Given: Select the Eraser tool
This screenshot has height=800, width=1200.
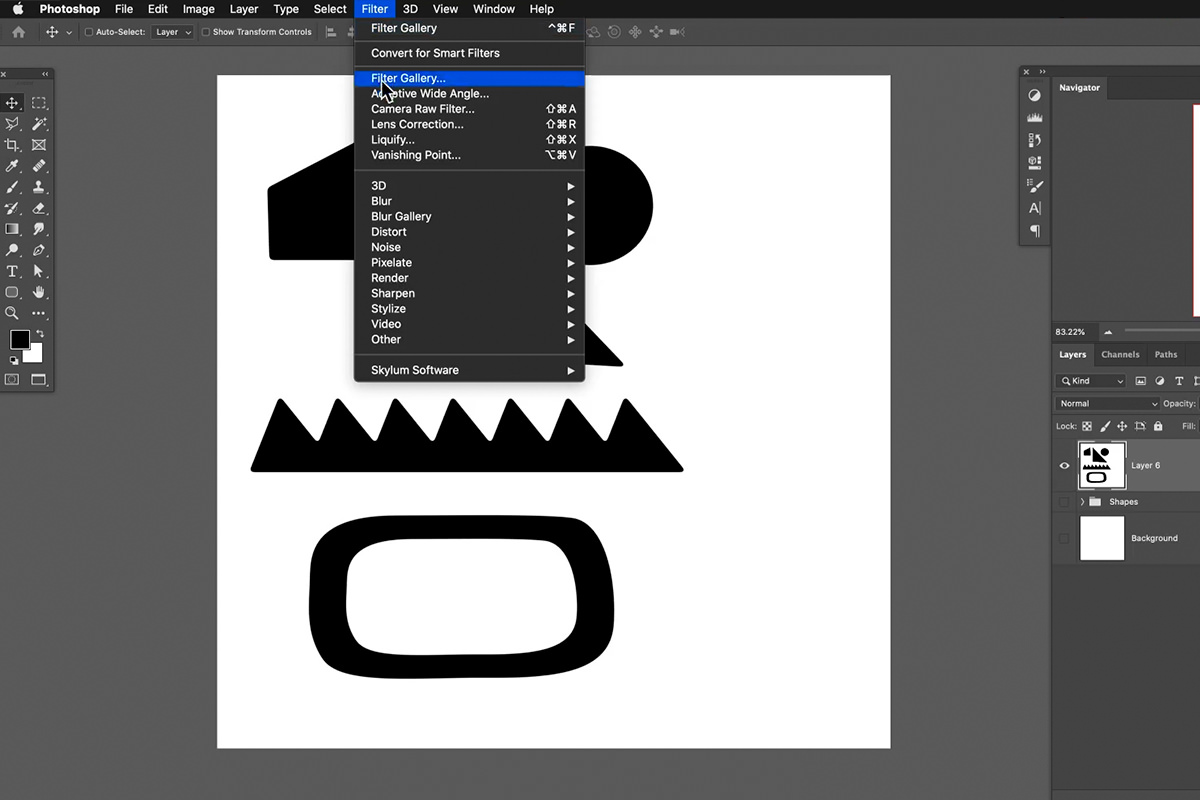Looking at the screenshot, I should tap(39, 208).
